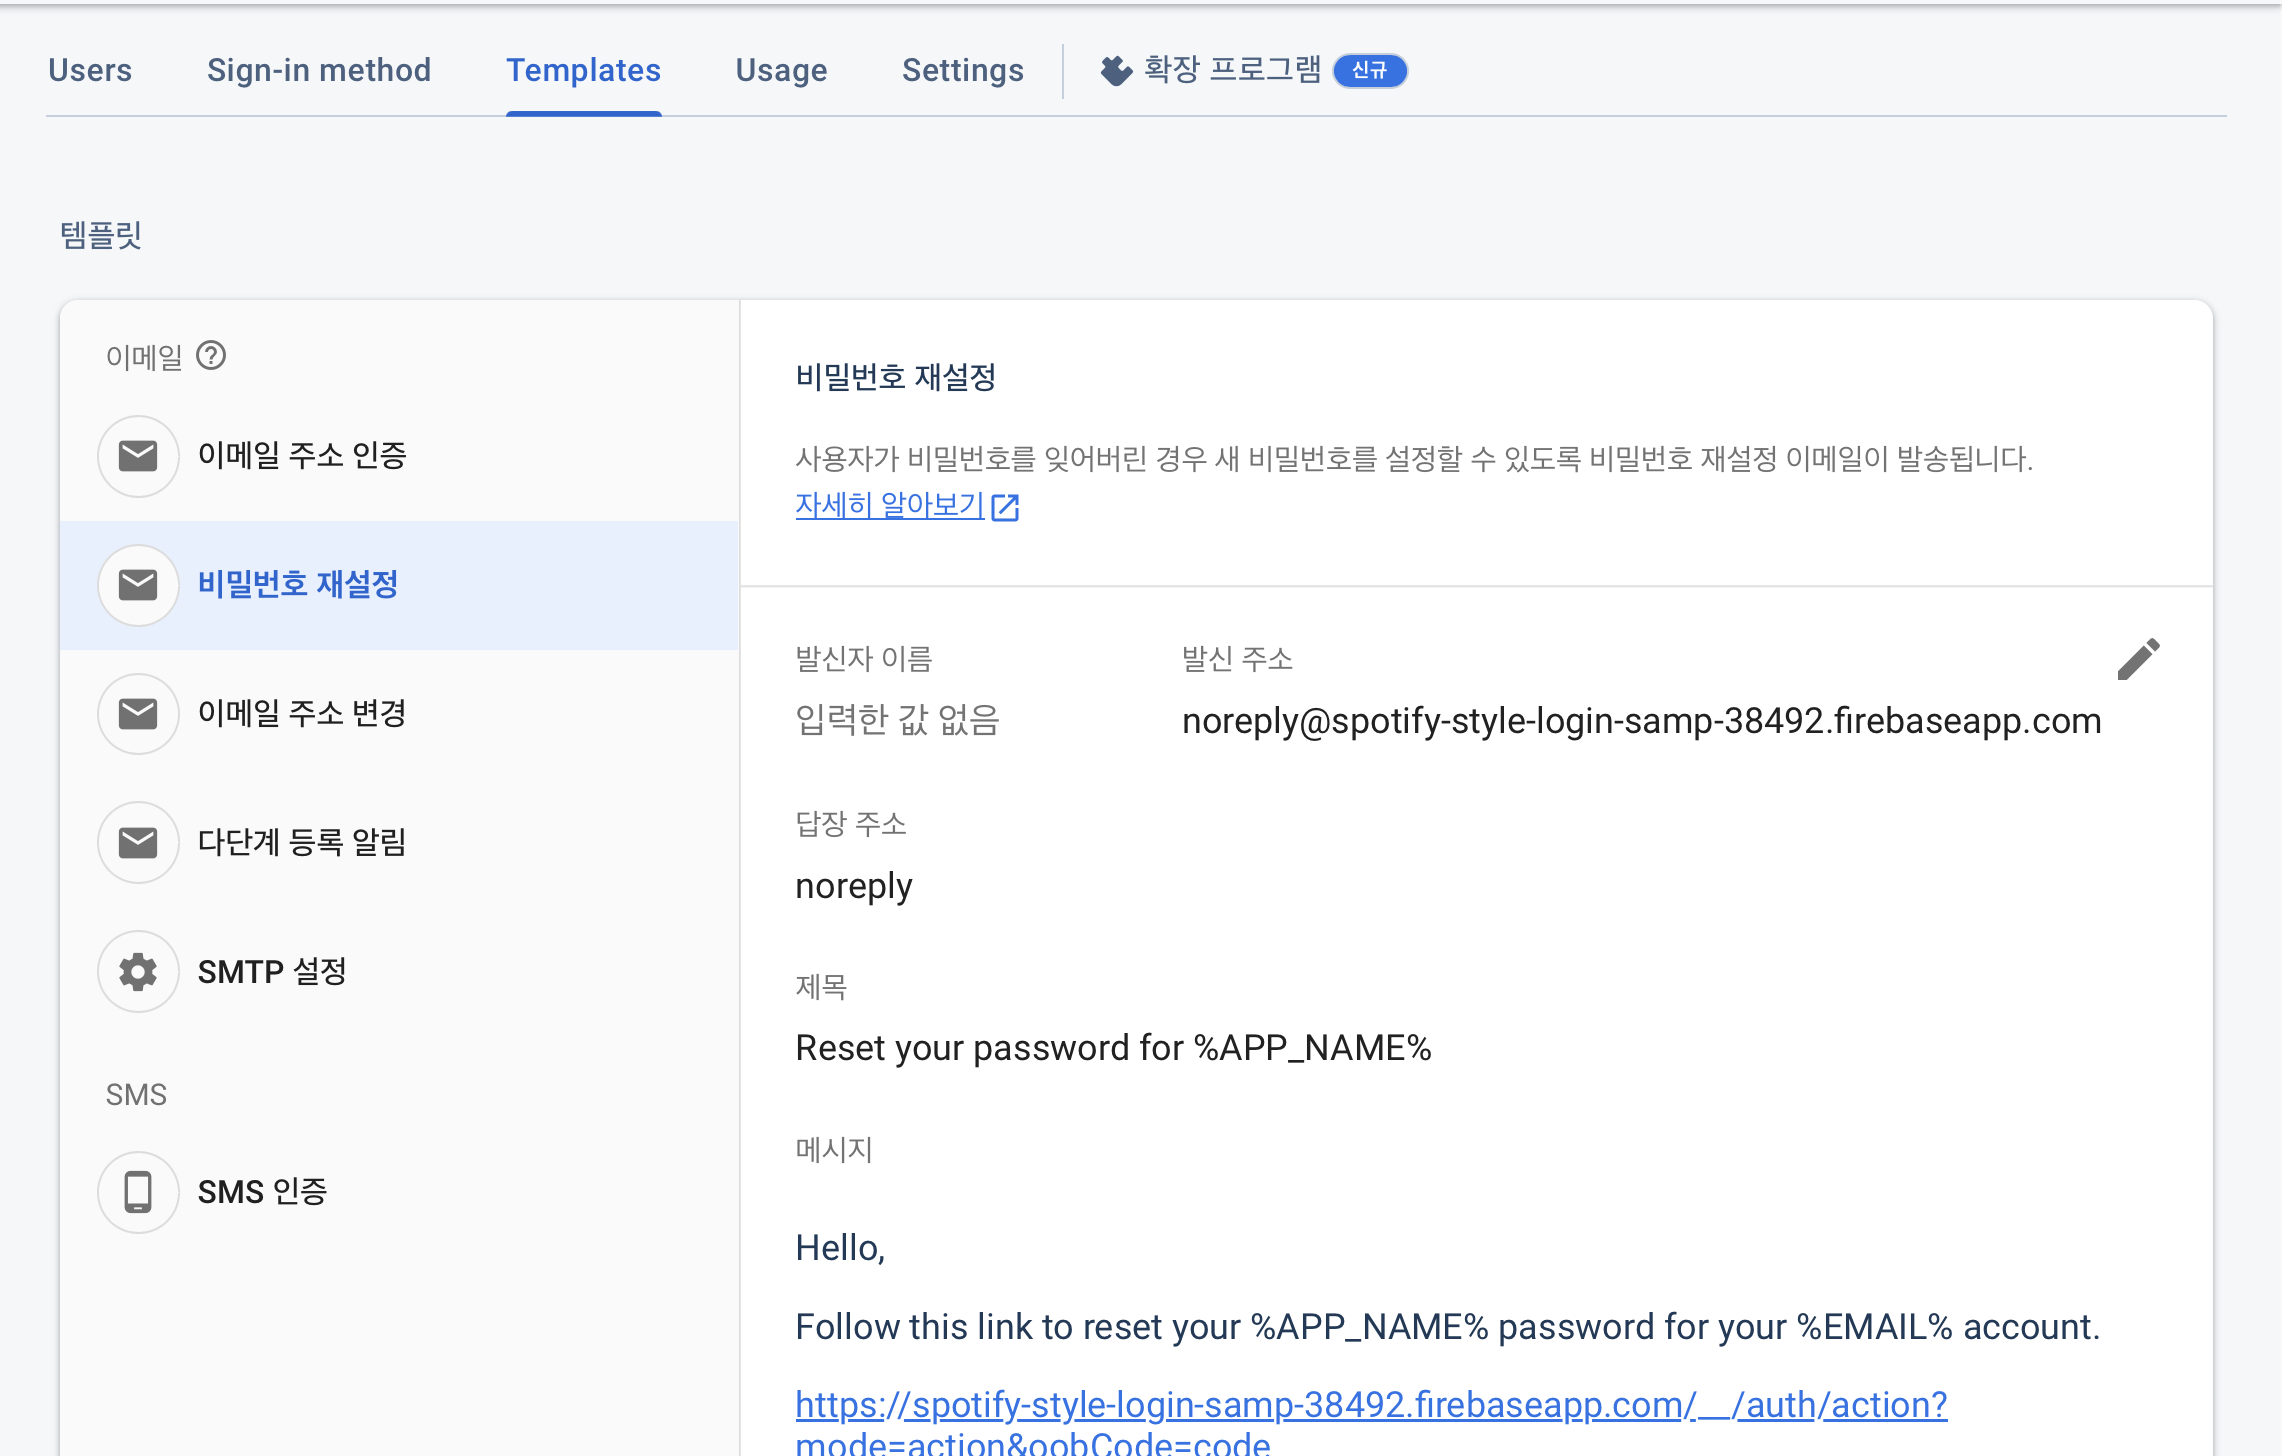Open the 확장 프로그램 tab
The image size is (2282, 1456).
pos(1232,70)
